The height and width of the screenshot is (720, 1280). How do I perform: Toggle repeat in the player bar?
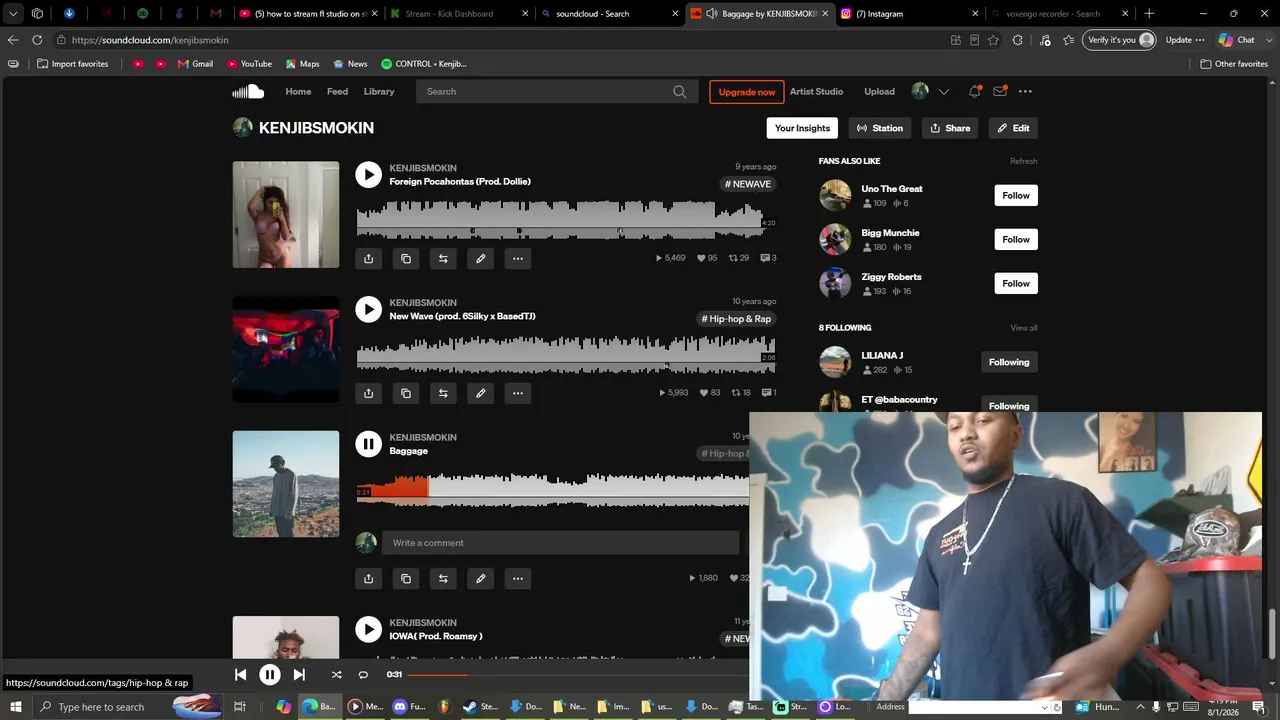(x=363, y=675)
